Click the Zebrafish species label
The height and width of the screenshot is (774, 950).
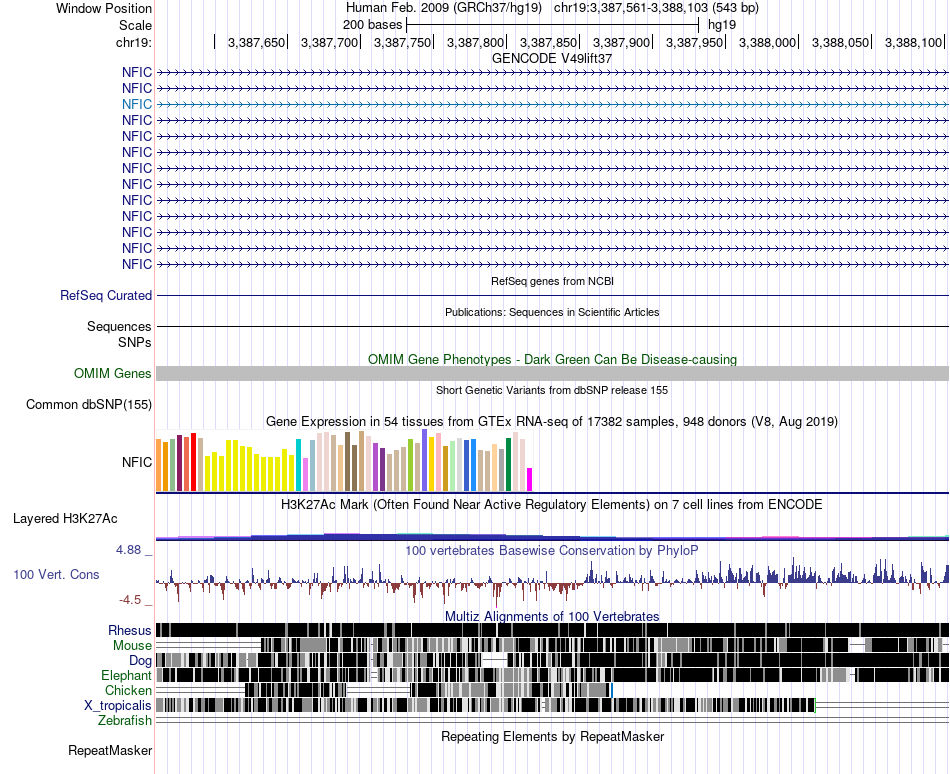click(x=125, y=720)
